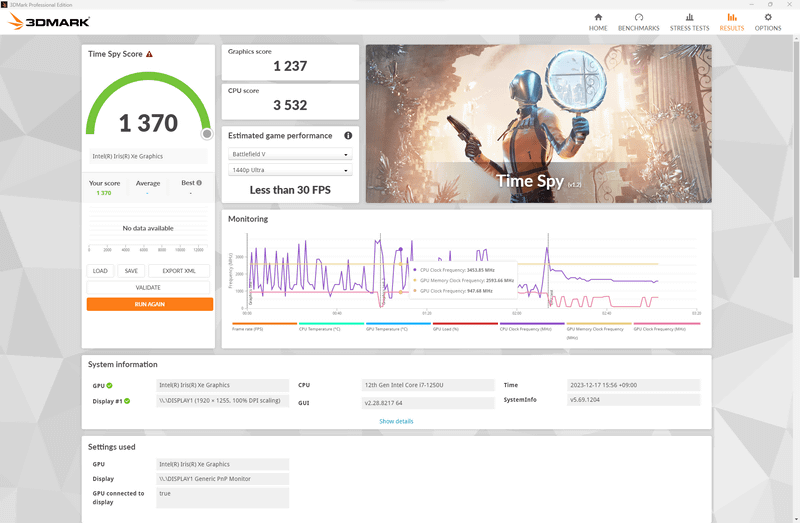The height and width of the screenshot is (523, 800).
Task: Click the System information GPU field value
Action: [222, 385]
